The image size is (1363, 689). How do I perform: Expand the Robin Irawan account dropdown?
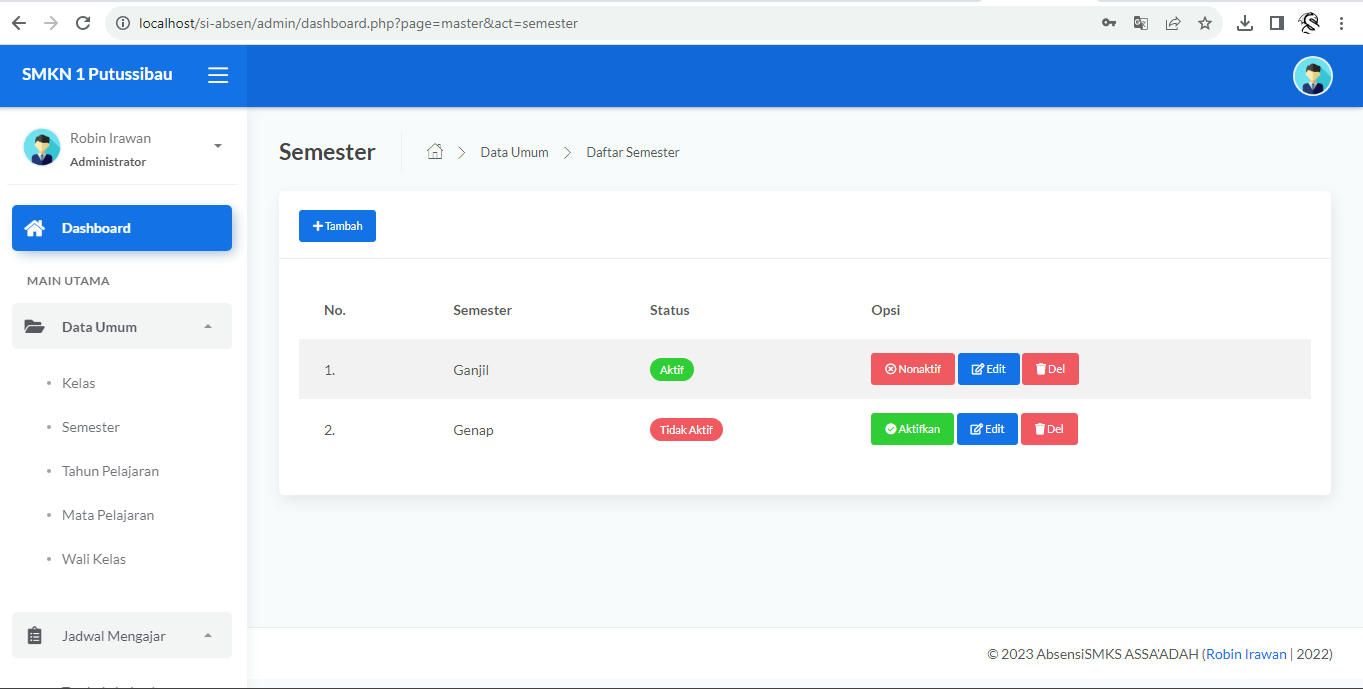217,145
